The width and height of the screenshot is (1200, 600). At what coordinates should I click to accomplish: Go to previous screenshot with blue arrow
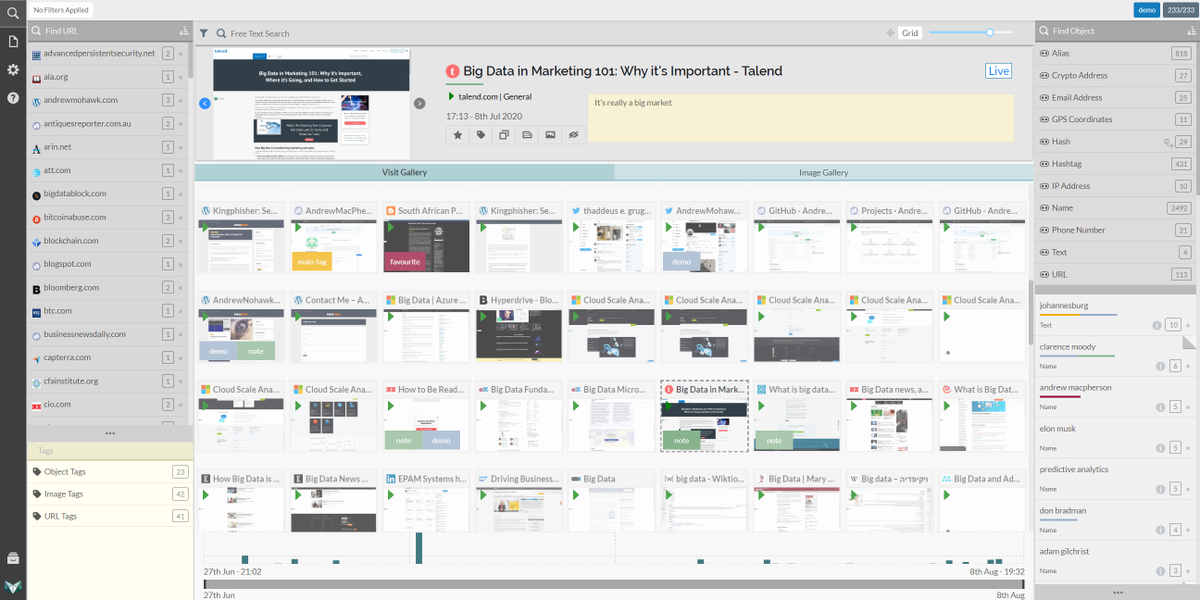coord(204,103)
